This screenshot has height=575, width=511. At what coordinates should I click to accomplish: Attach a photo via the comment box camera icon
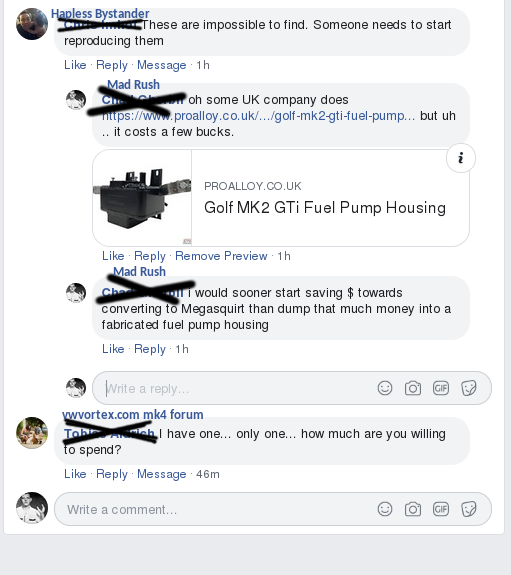point(413,509)
